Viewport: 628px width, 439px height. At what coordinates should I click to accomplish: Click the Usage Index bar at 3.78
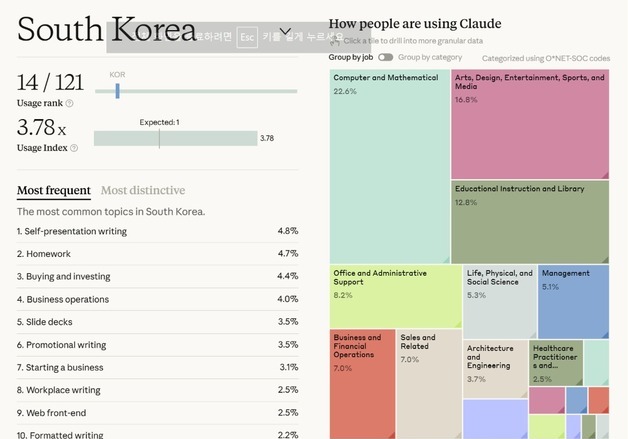coord(175,139)
